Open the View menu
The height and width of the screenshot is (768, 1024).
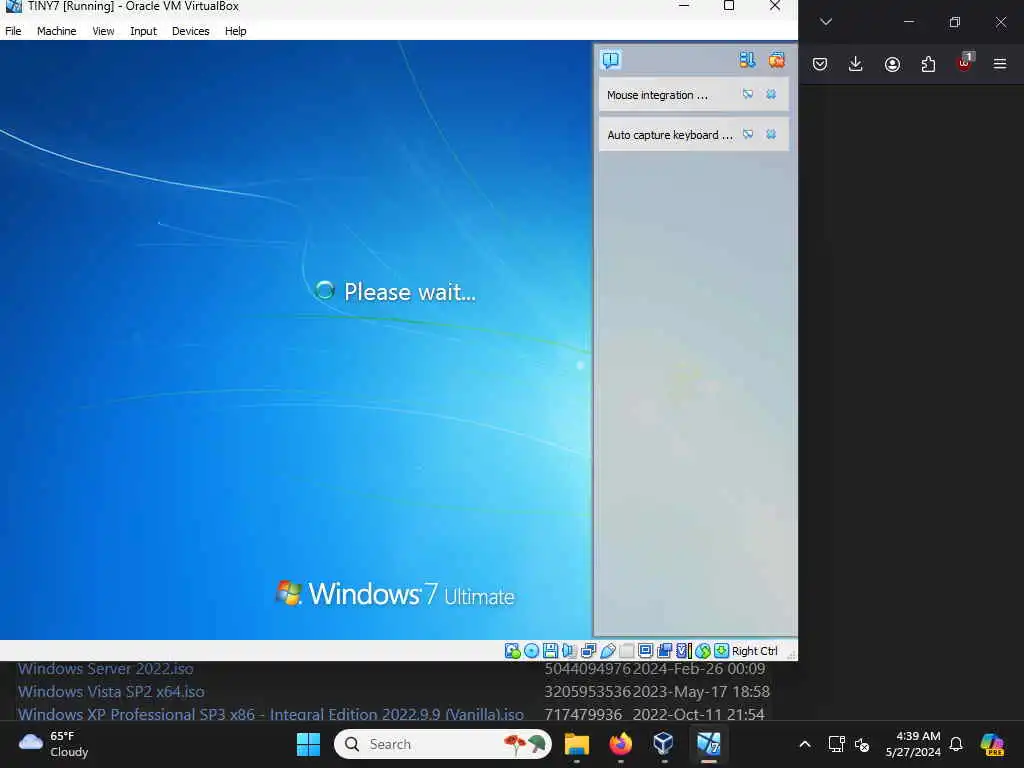tap(103, 31)
